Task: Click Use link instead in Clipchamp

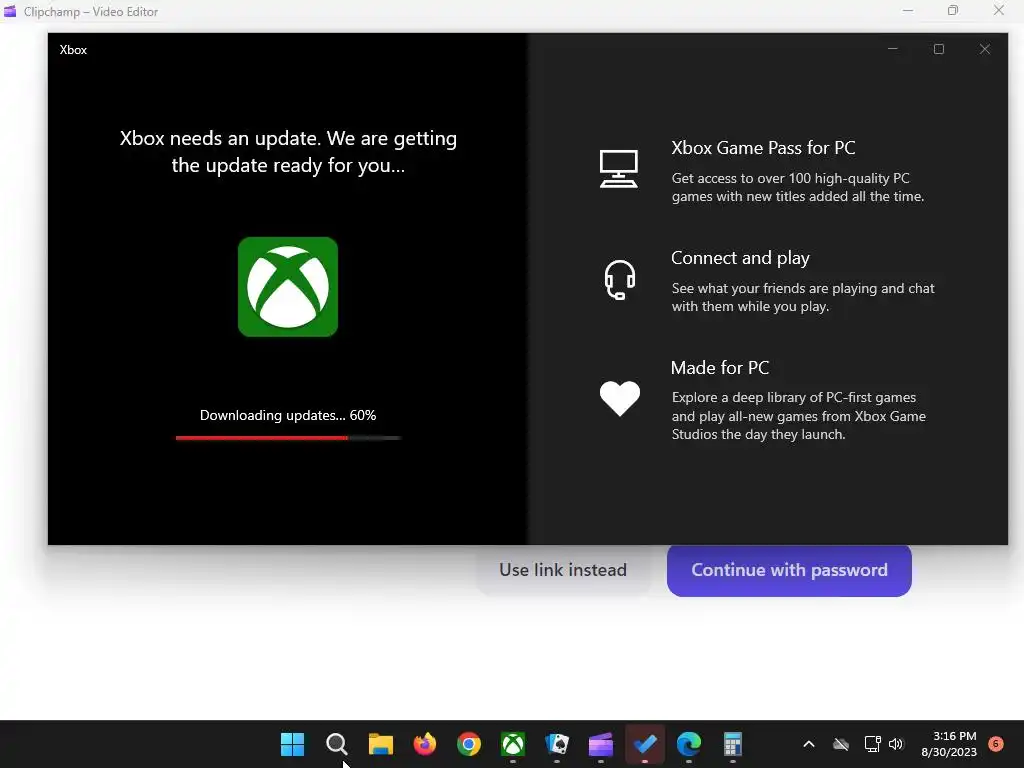Action: [x=563, y=569]
